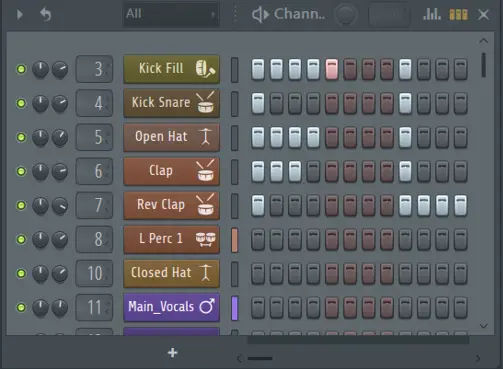Deselect the L Perc 1 channel selector
503x369 pixels.
click(235, 240)
